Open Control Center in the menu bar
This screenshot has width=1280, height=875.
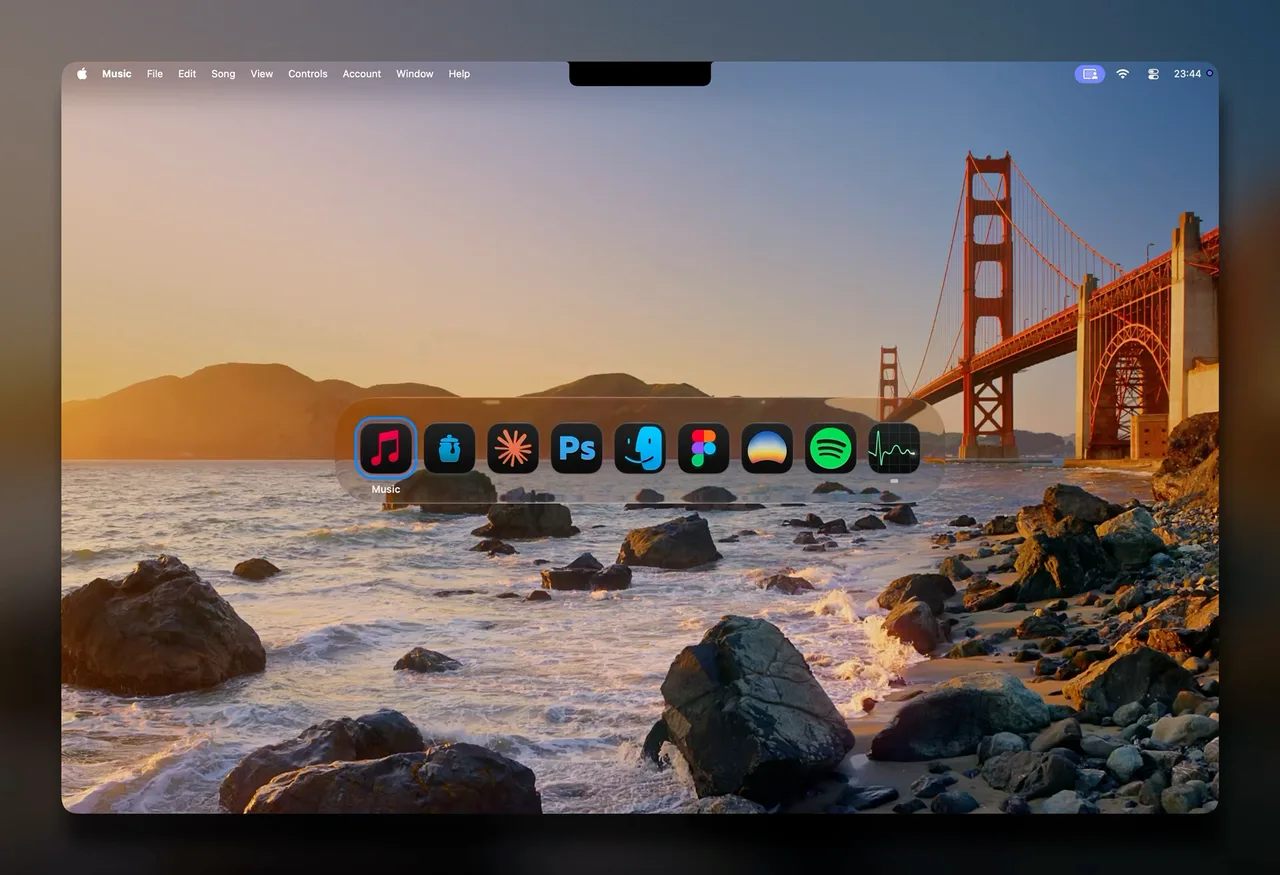point(1153,74)
